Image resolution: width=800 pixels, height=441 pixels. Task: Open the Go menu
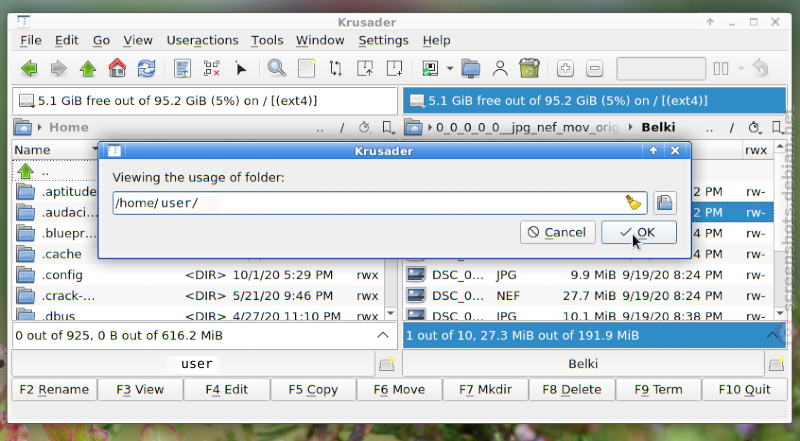click(x=101, y=40)
